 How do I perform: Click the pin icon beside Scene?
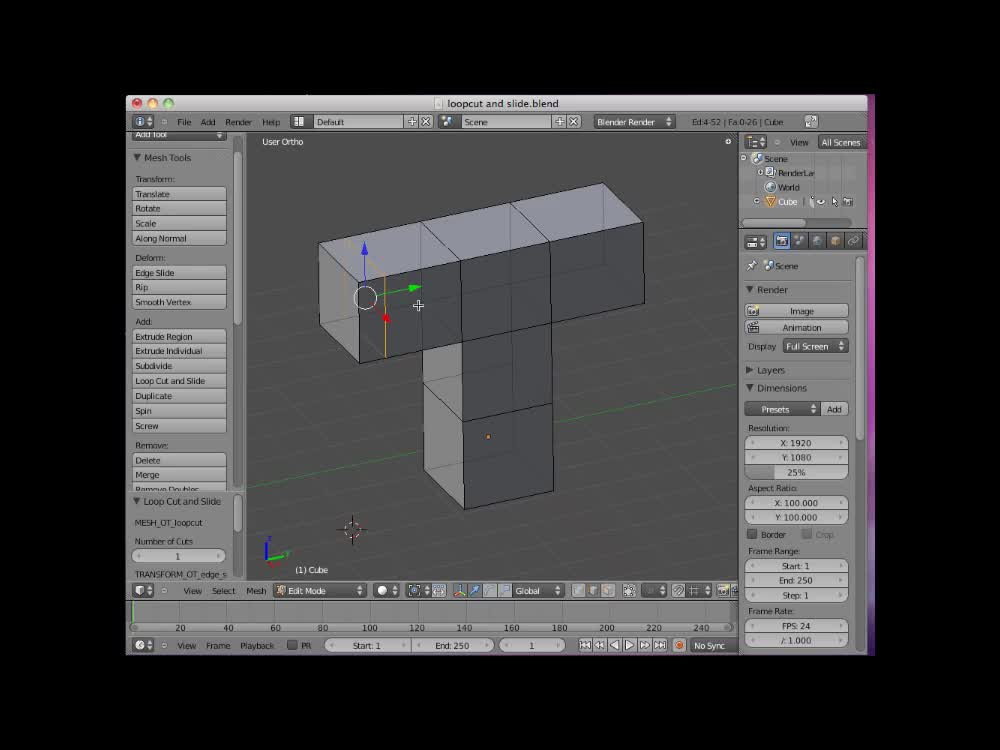[x=752, y=266]
